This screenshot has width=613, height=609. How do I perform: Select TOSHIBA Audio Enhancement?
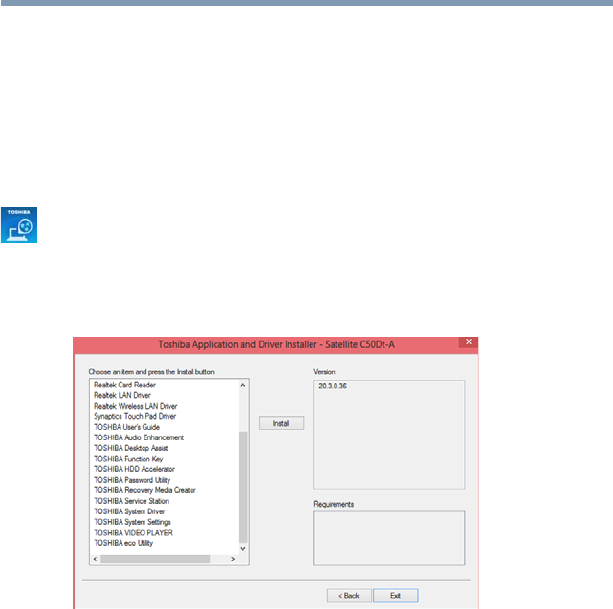pos(139,437)
